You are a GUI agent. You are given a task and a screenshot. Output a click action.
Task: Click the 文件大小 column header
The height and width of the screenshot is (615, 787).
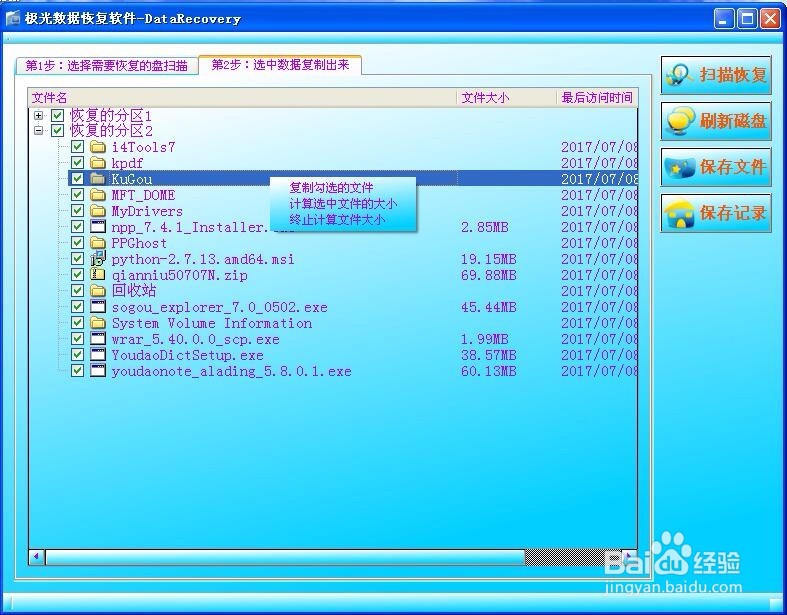tap(507, 97)
